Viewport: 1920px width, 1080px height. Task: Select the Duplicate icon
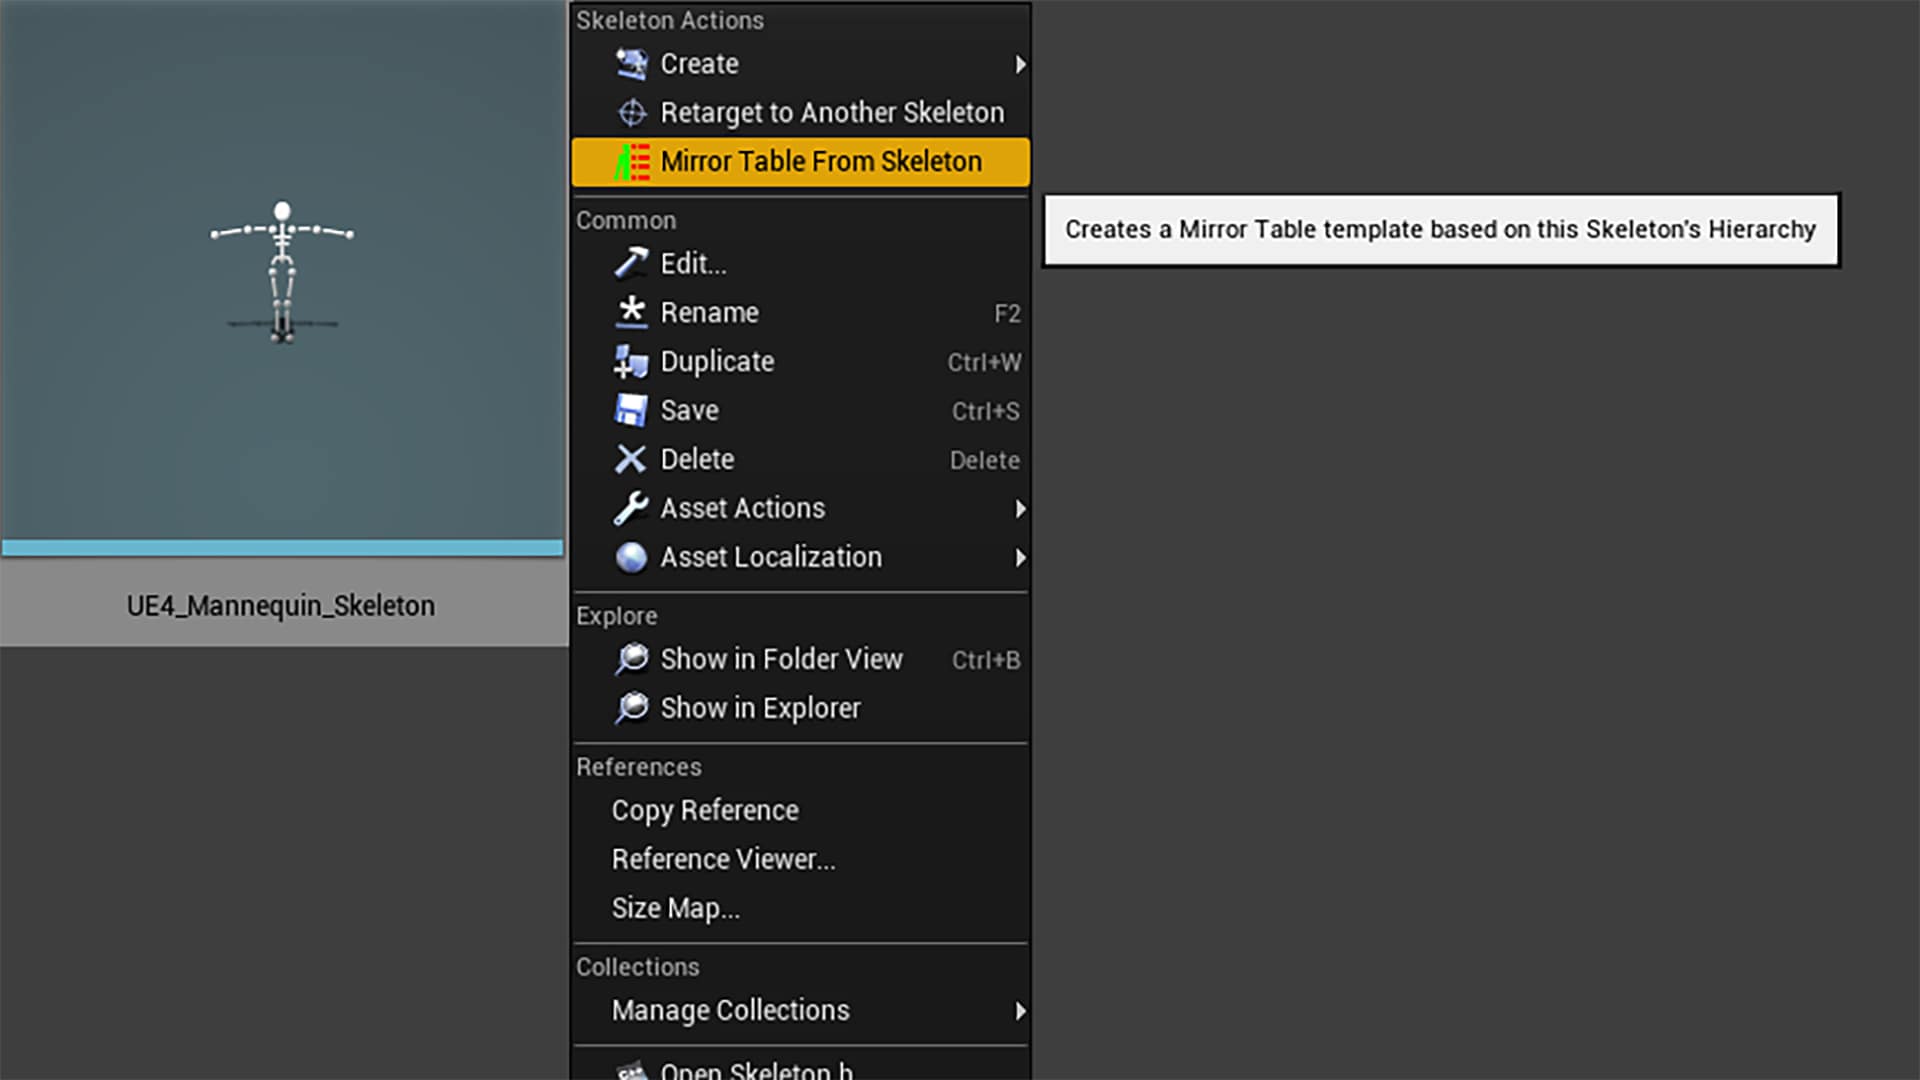632,362
